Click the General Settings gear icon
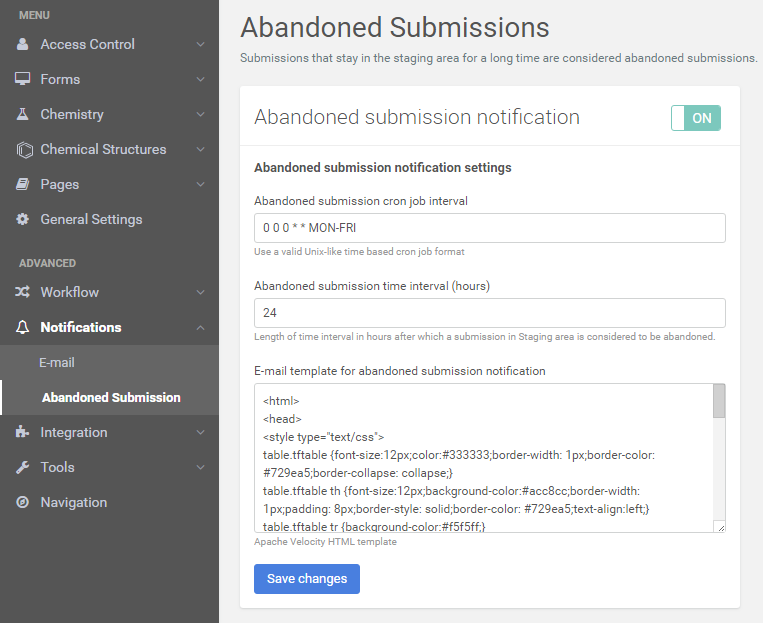Image resolution: width=763 pixels, height=623 pixels. (22, 219)
